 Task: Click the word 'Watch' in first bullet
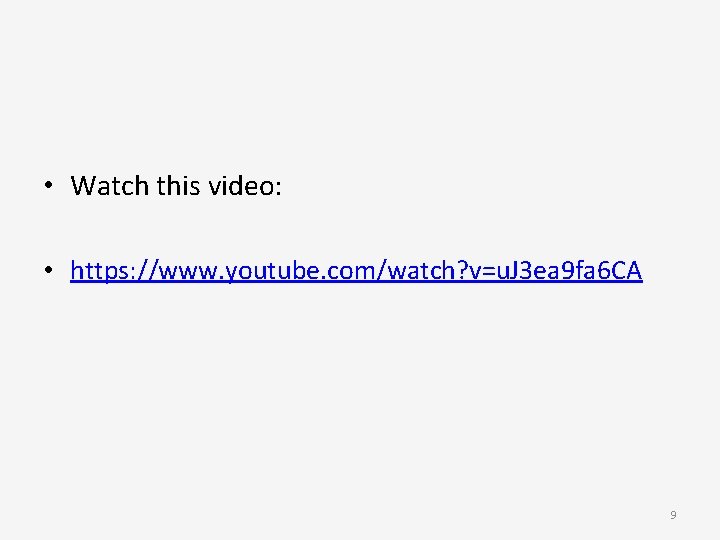[110, 186]
